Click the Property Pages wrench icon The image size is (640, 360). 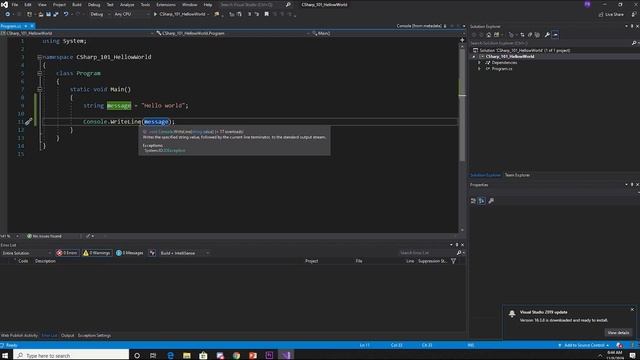point(491,201)
